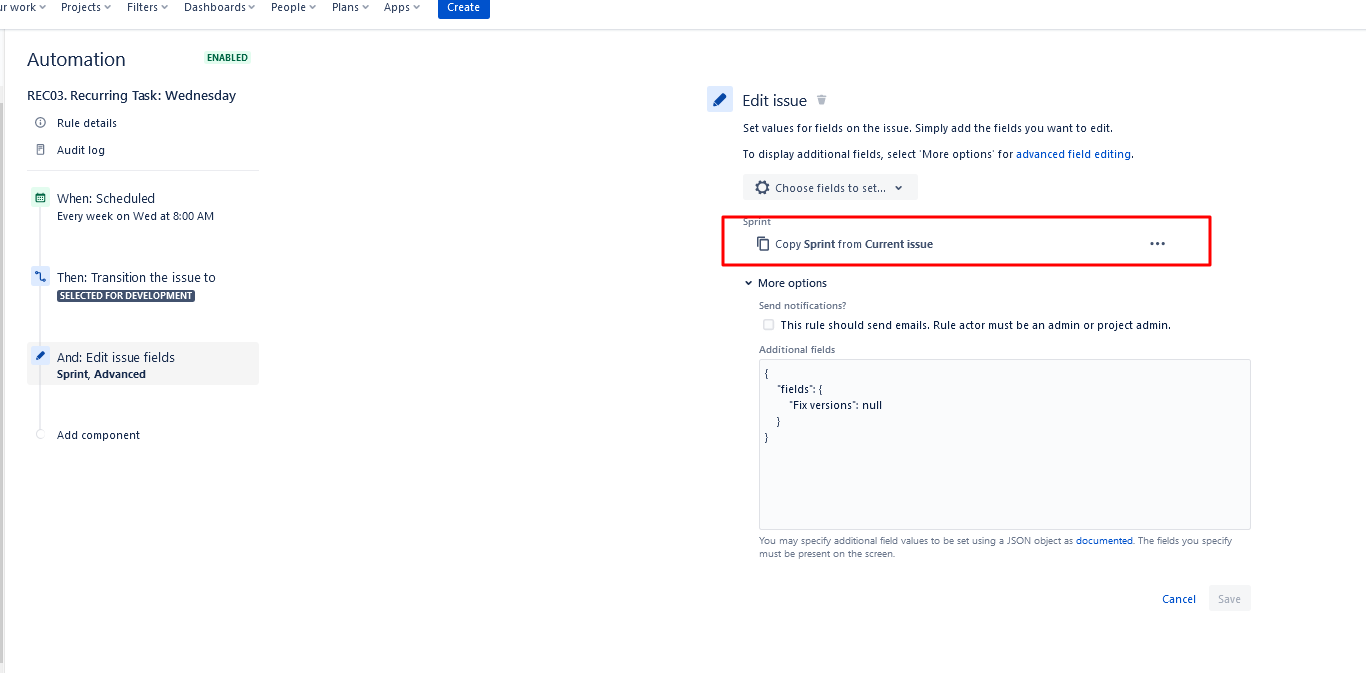1366x673 pixels.
Task: Click the gear icon in Choose fields
Action: (x=762, y=188)
